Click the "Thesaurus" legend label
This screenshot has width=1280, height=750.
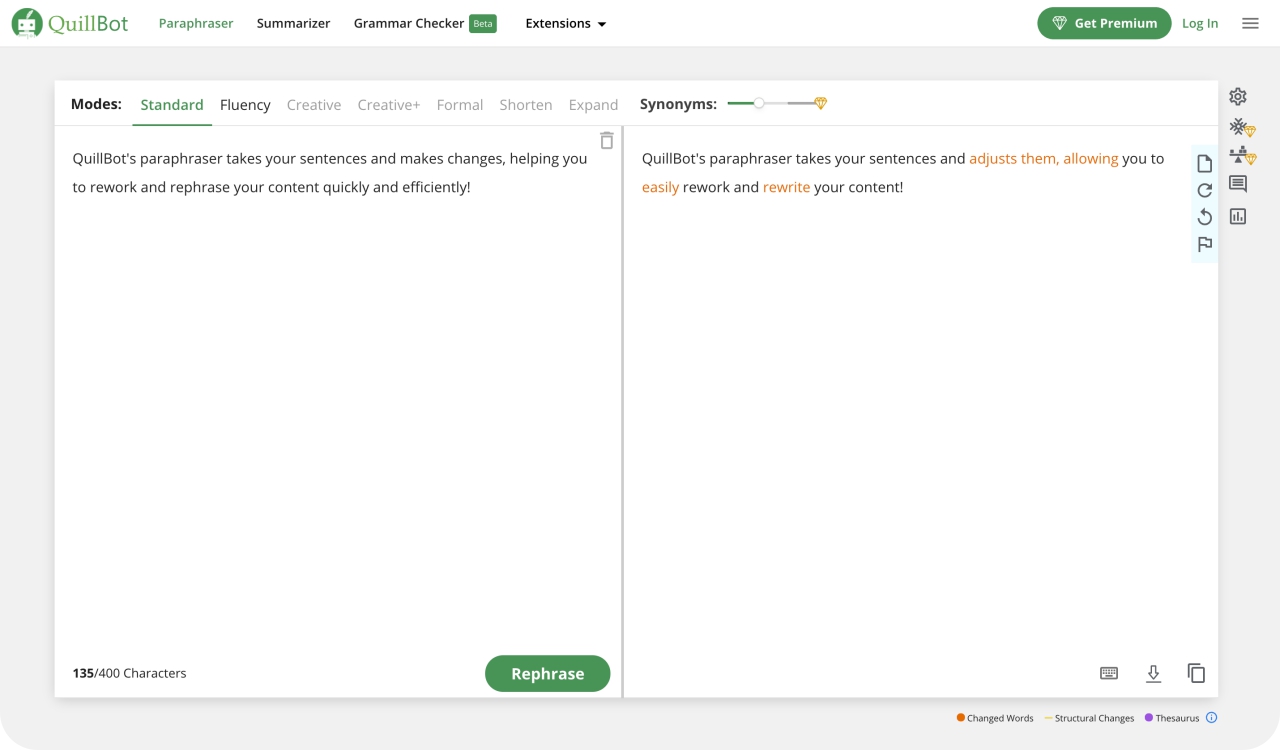click(1177, 718)
